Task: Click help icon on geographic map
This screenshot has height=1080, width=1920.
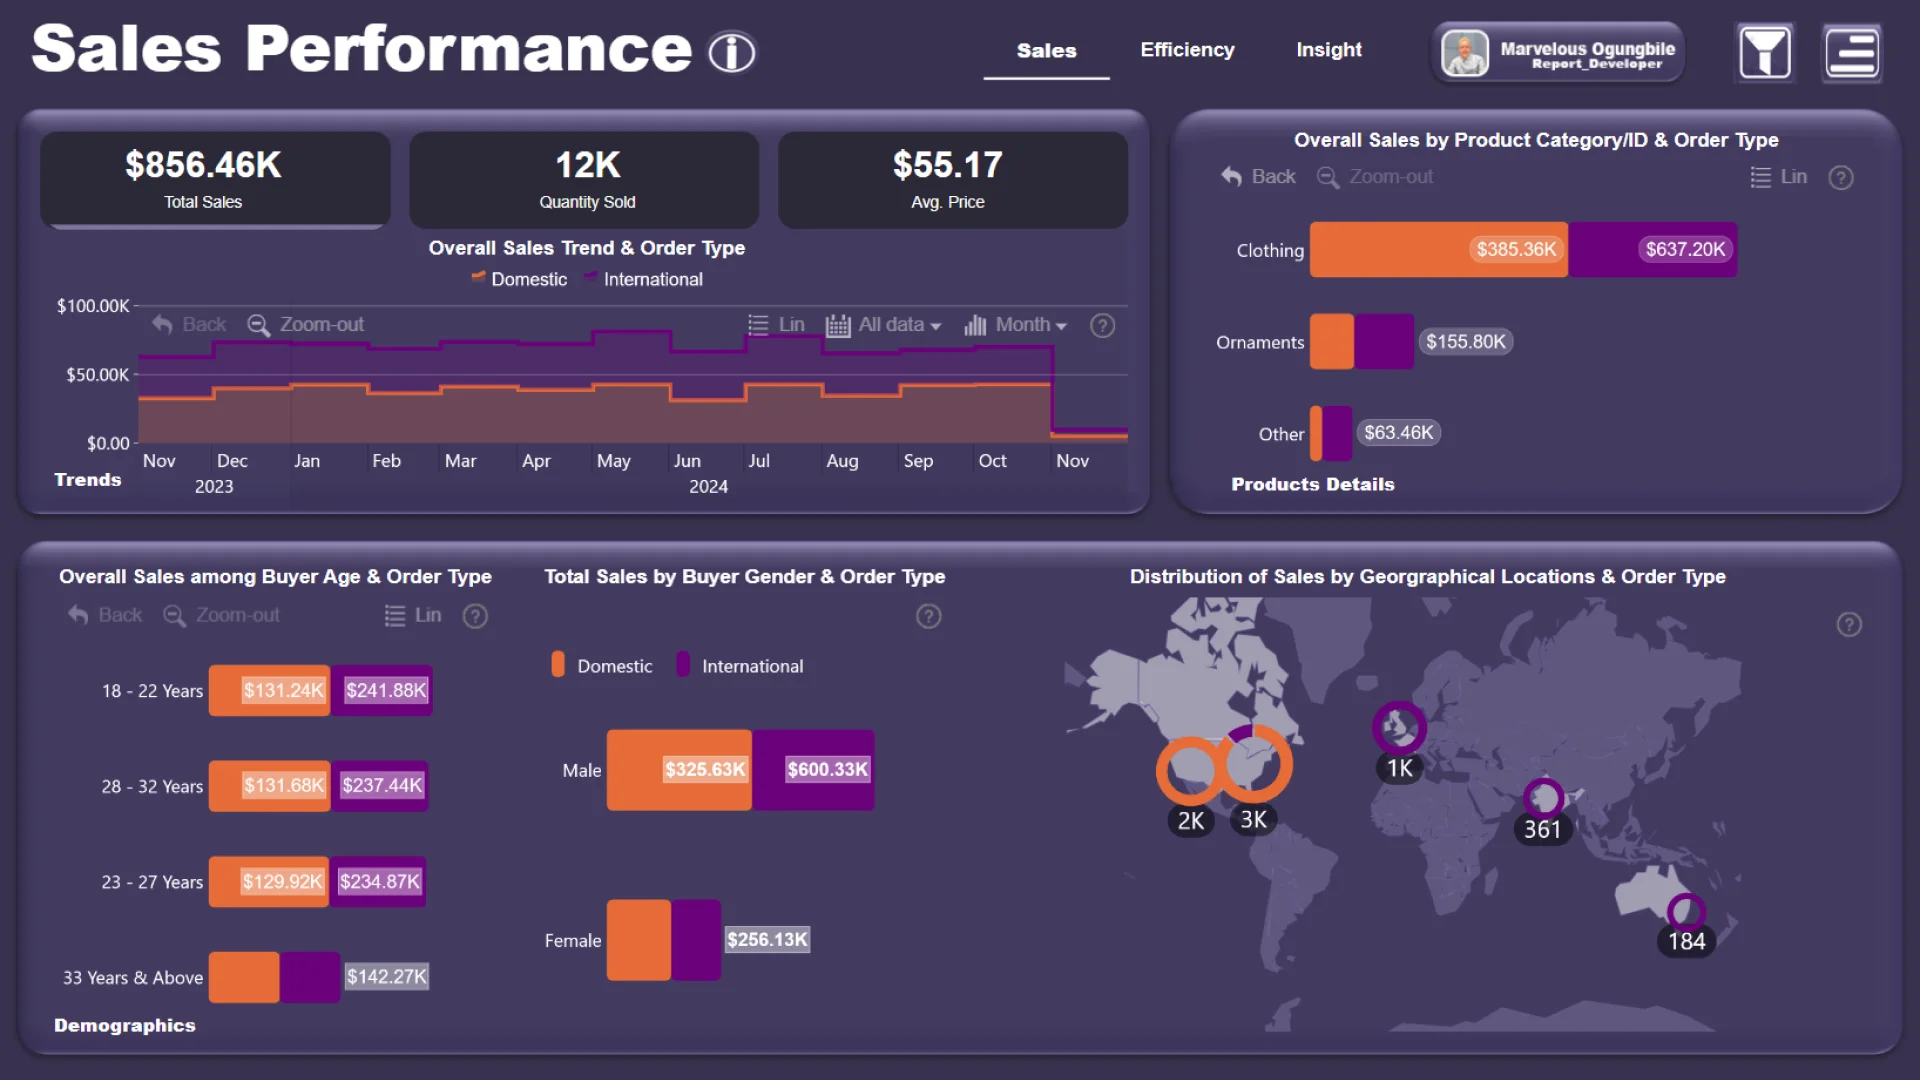Action: coord(1849,625)
